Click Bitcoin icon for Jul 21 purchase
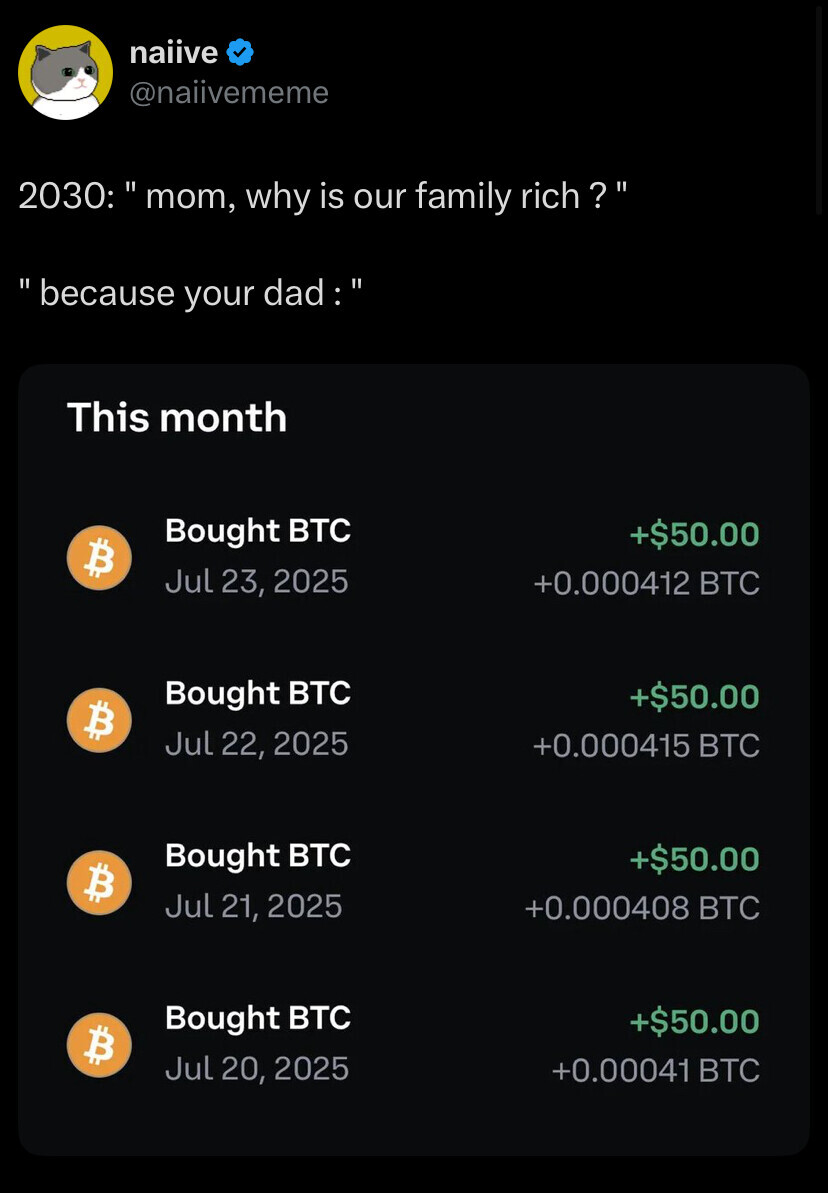 (x=99, y=883)
